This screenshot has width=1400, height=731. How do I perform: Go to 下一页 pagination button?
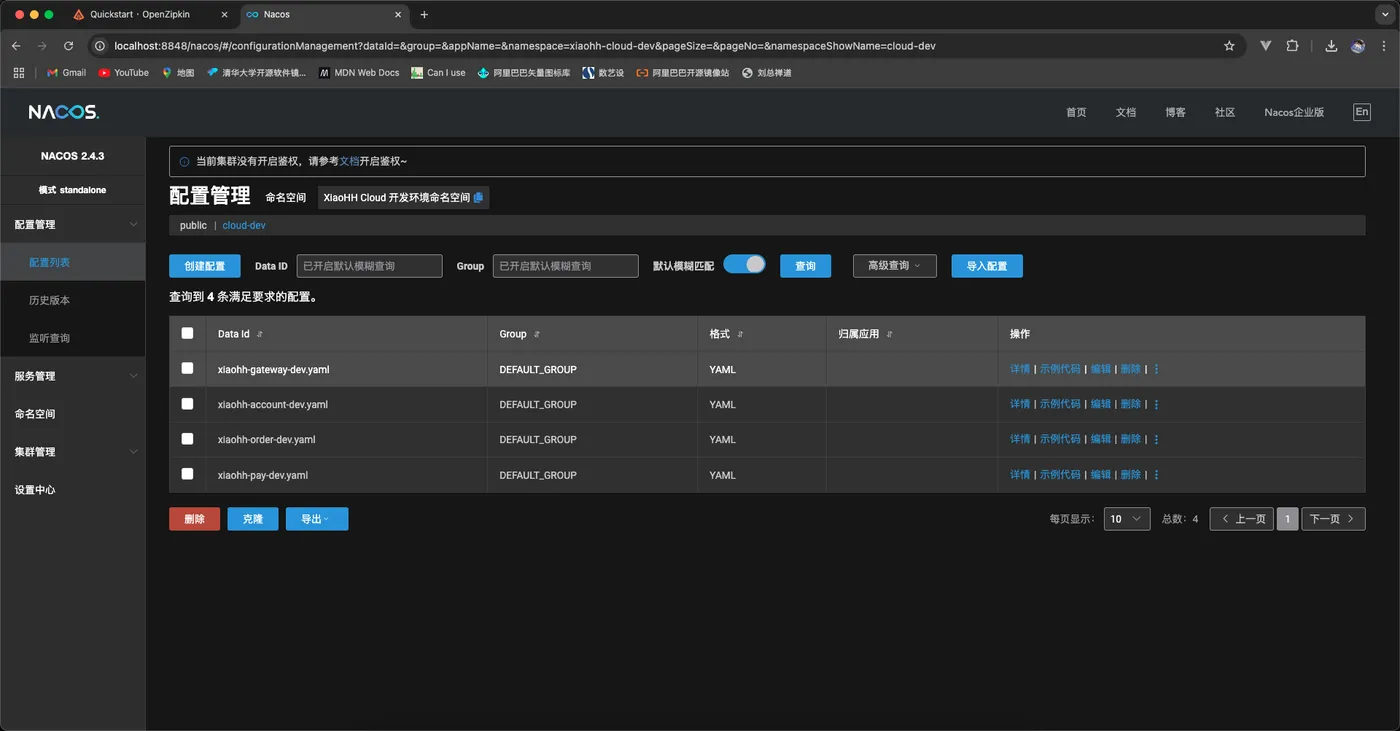tap(1333, 519)
